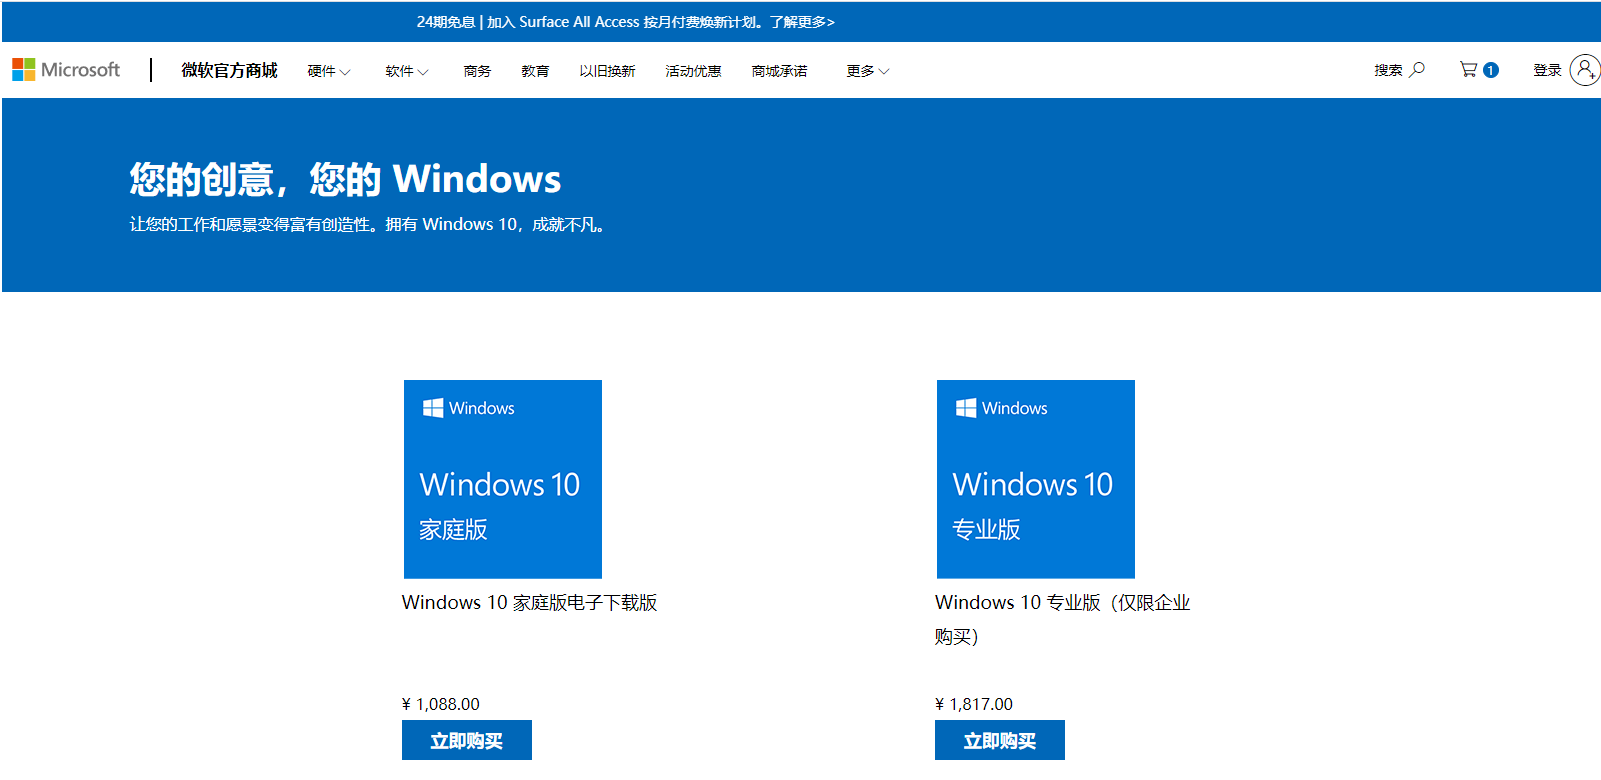Click the 搜索 search label
The height and width of the screenshot is (780, 1601).
(1388, 70)
